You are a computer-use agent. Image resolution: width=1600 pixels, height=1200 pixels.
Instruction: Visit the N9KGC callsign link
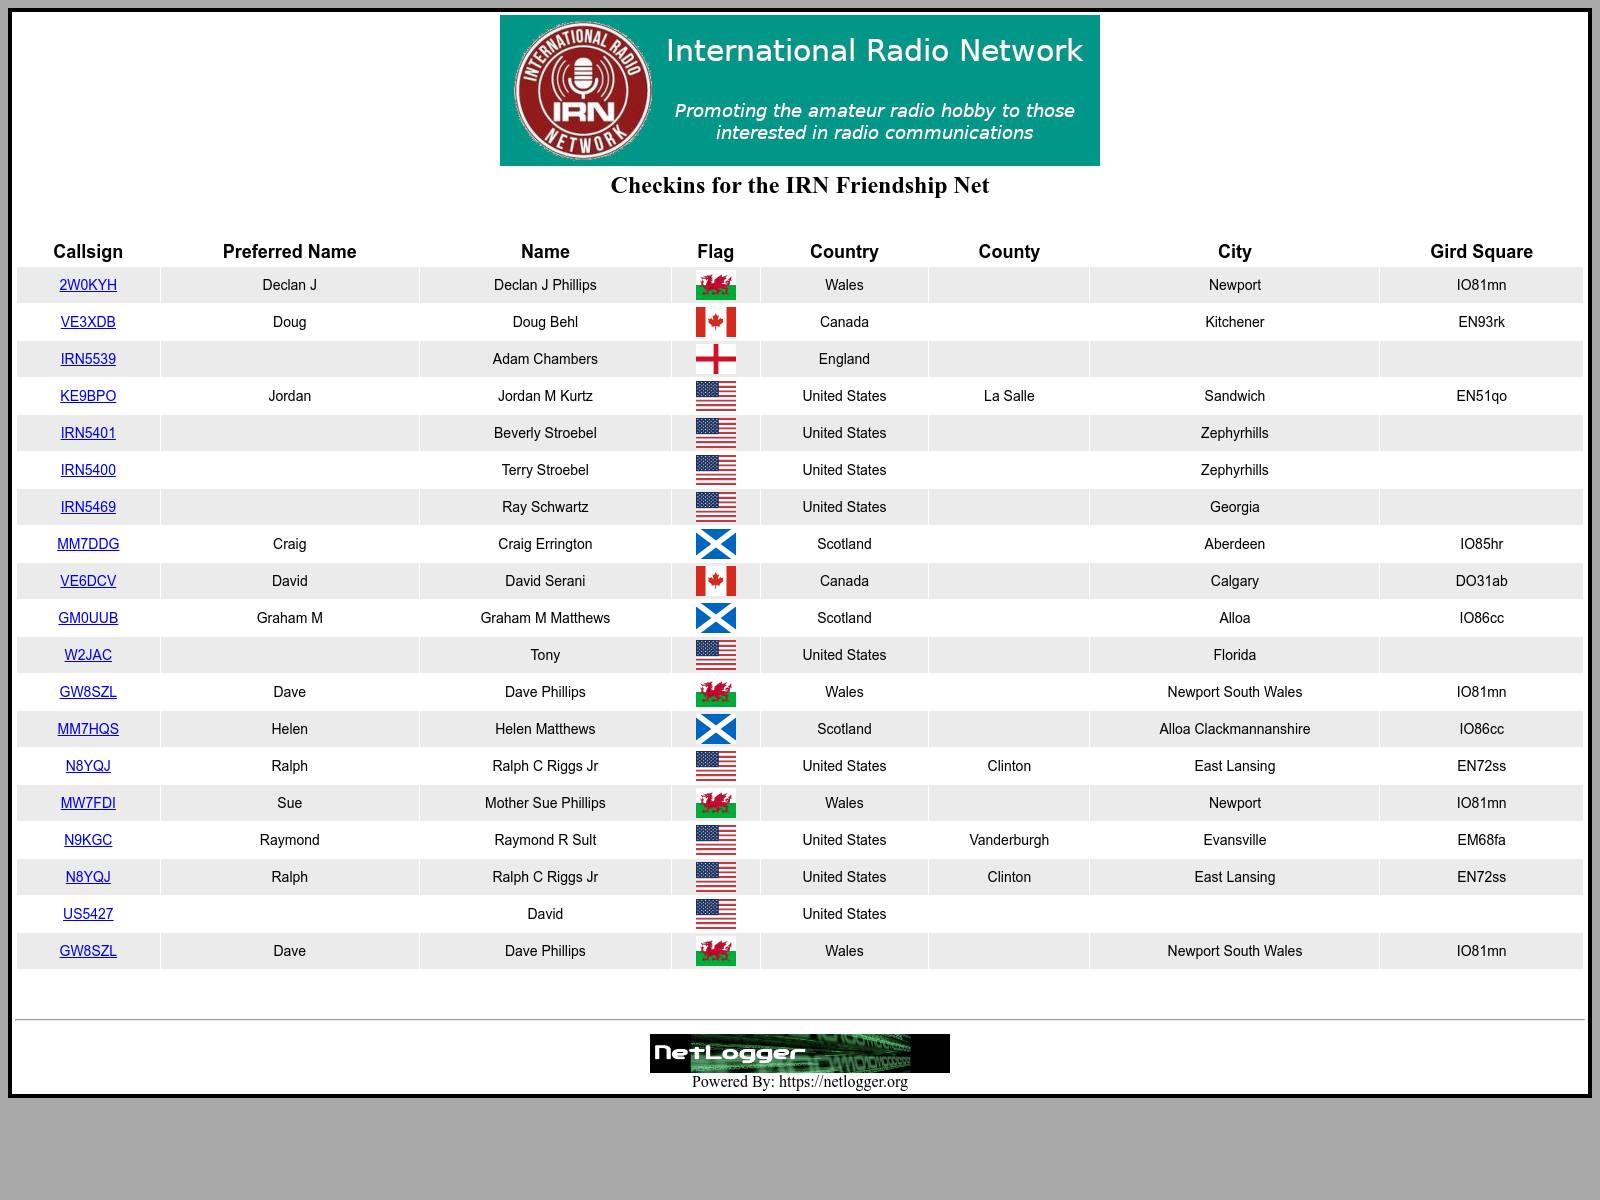click(x=88, y=840)
